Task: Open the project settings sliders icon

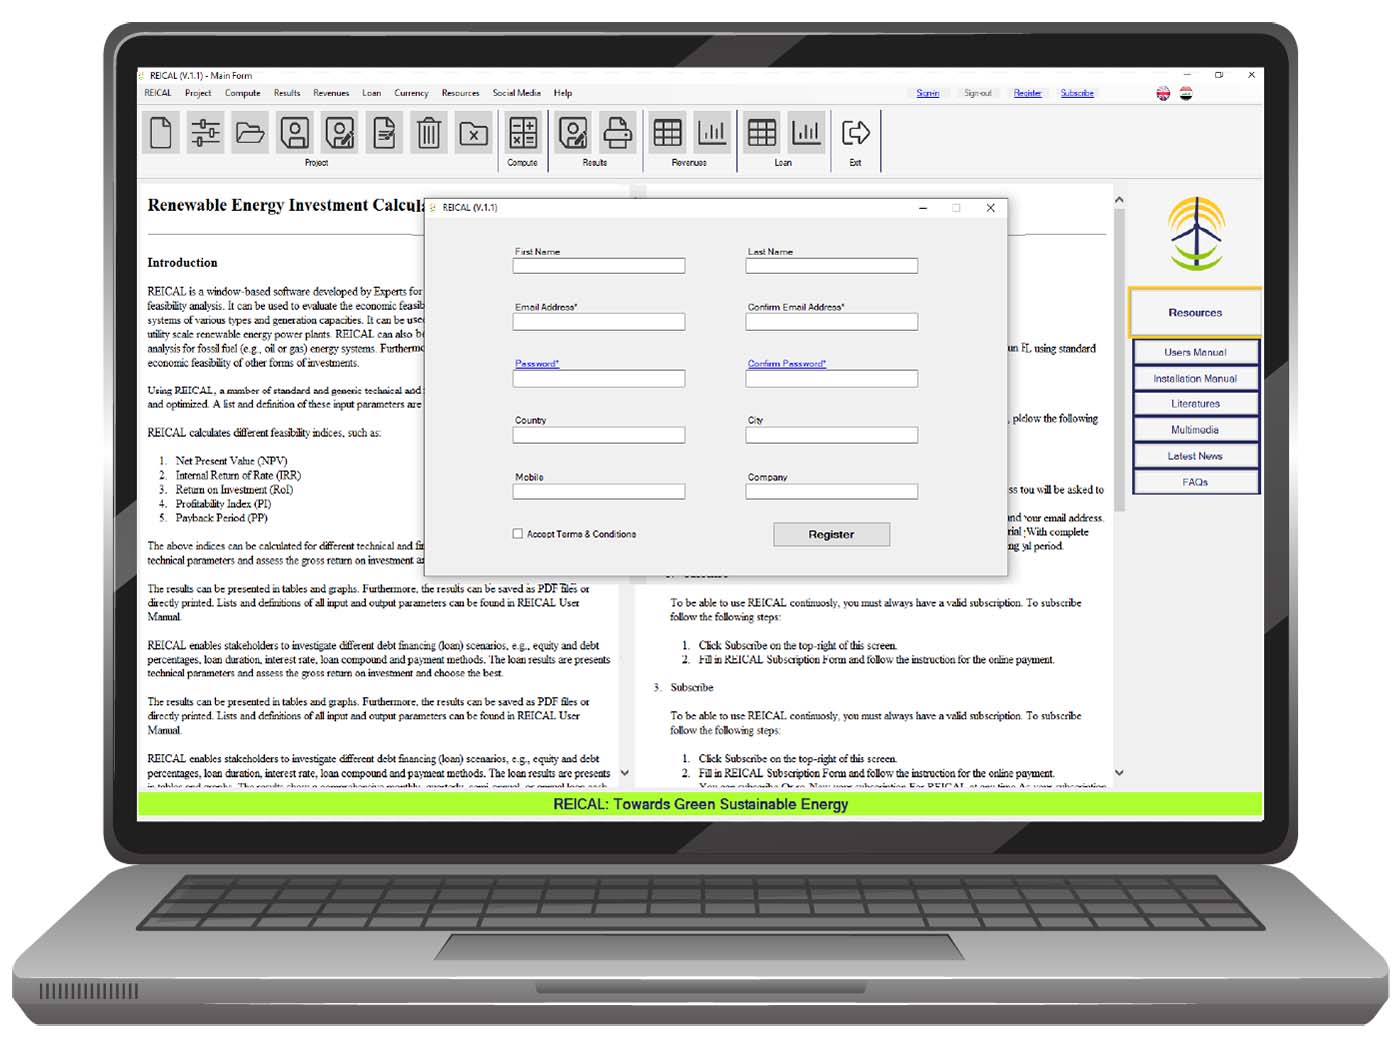Action: point(205,133)
